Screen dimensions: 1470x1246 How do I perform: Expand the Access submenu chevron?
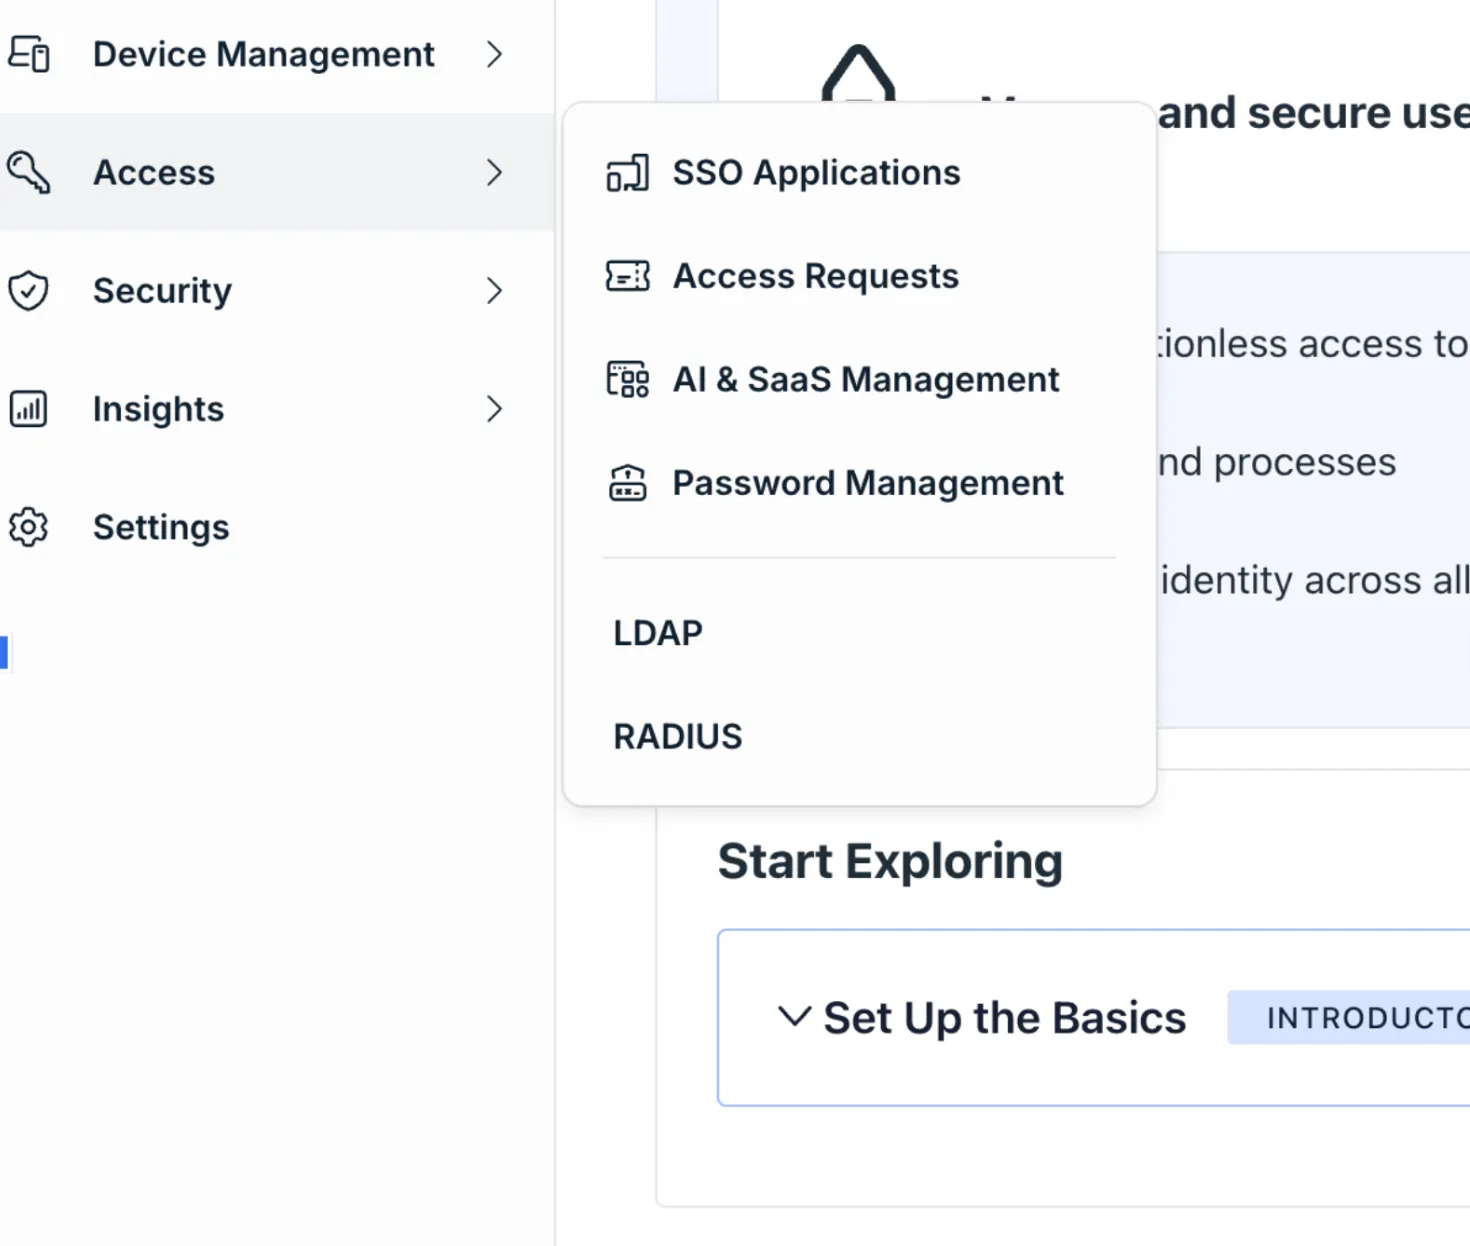click(494, 172)
